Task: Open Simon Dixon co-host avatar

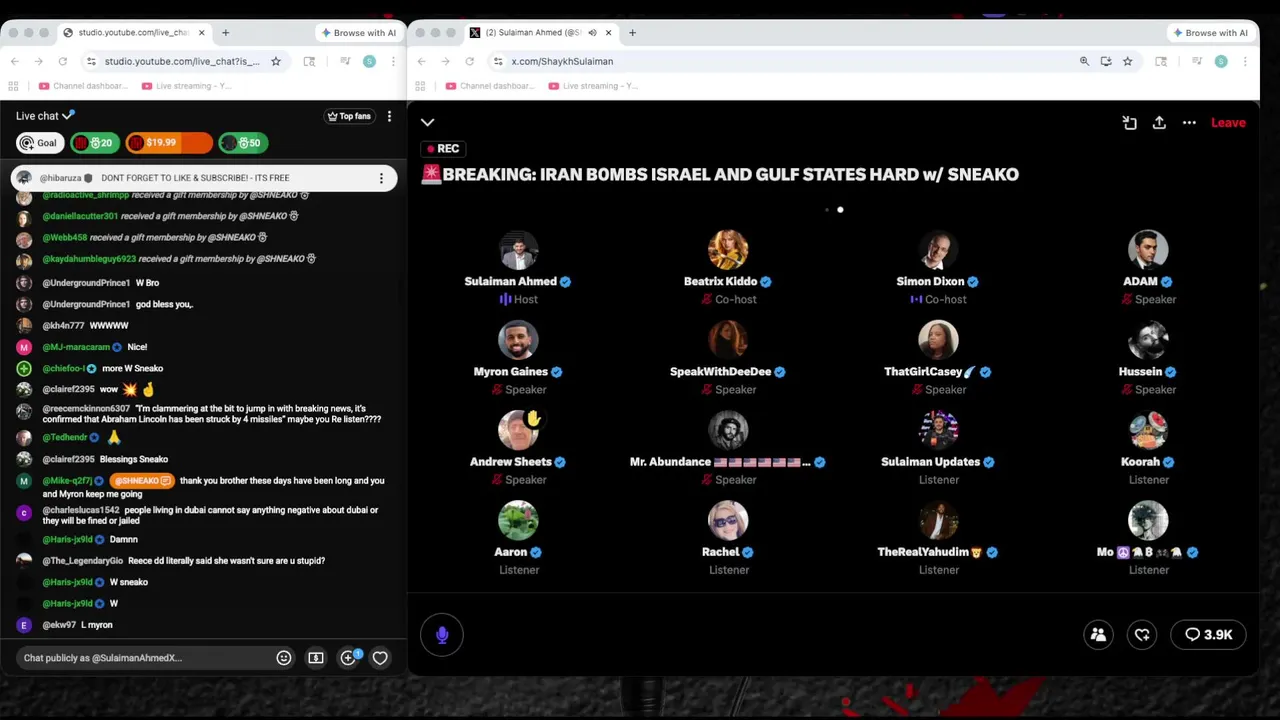Action: tap(938, 250)
